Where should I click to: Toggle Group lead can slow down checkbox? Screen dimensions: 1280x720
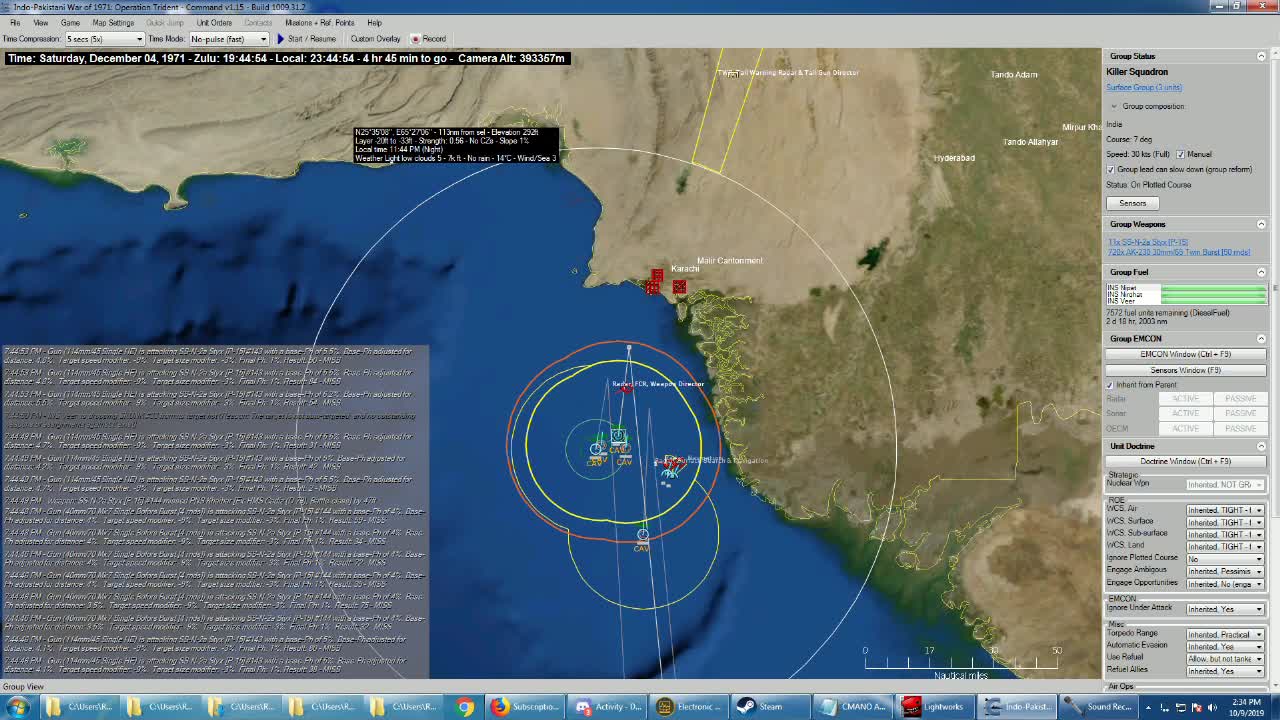click(x=1111, y=169)
